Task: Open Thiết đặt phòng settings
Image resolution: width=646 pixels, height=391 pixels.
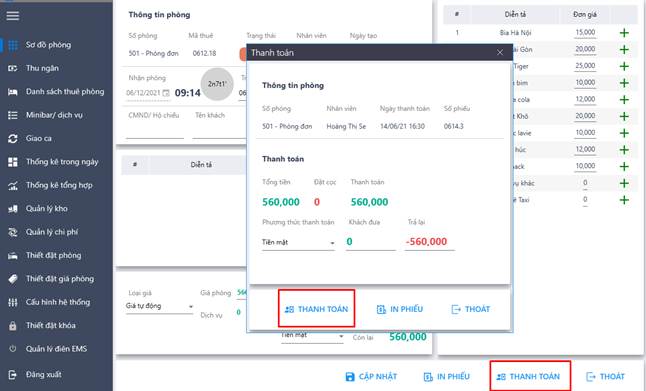Action: click(53, 255)
